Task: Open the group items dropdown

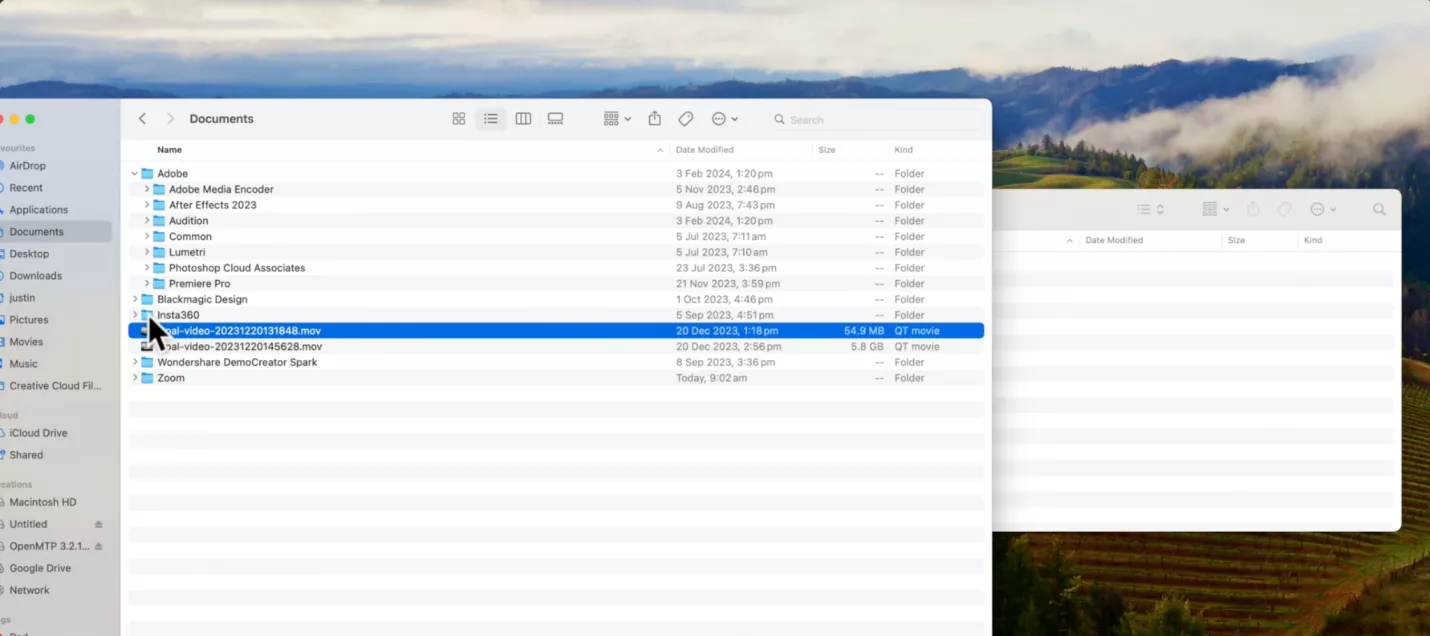Action: tap(615, 118)
